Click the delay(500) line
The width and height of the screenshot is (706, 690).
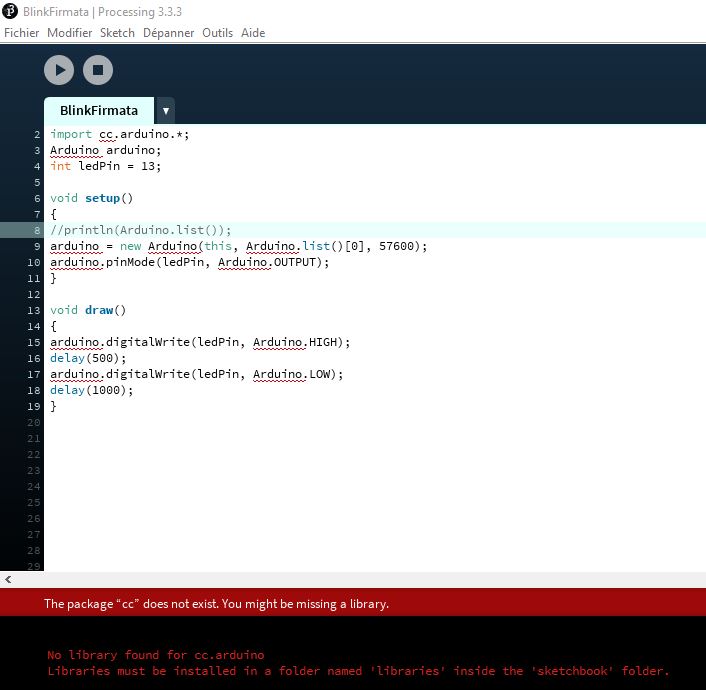[x=88, y=358]
